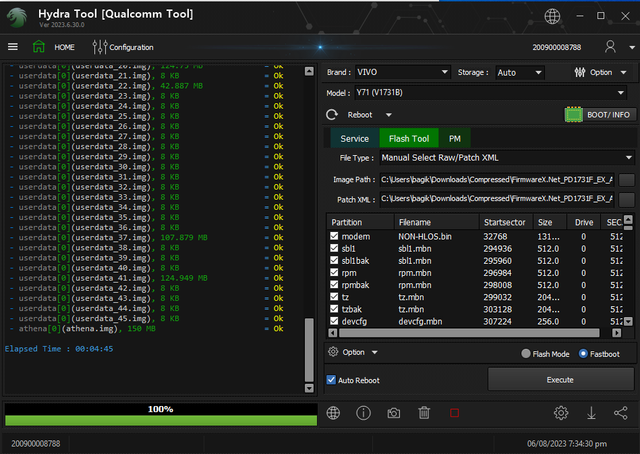Click the Reboot button label

coord(360,115)
